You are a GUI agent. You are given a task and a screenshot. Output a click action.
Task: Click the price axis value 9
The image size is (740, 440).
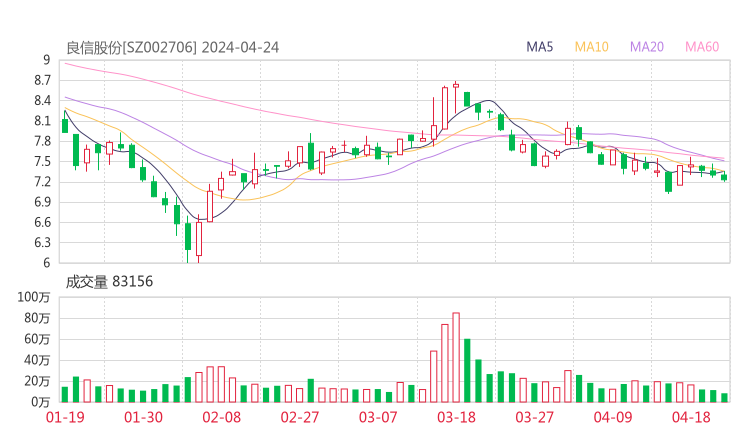[x=46, y=60]
